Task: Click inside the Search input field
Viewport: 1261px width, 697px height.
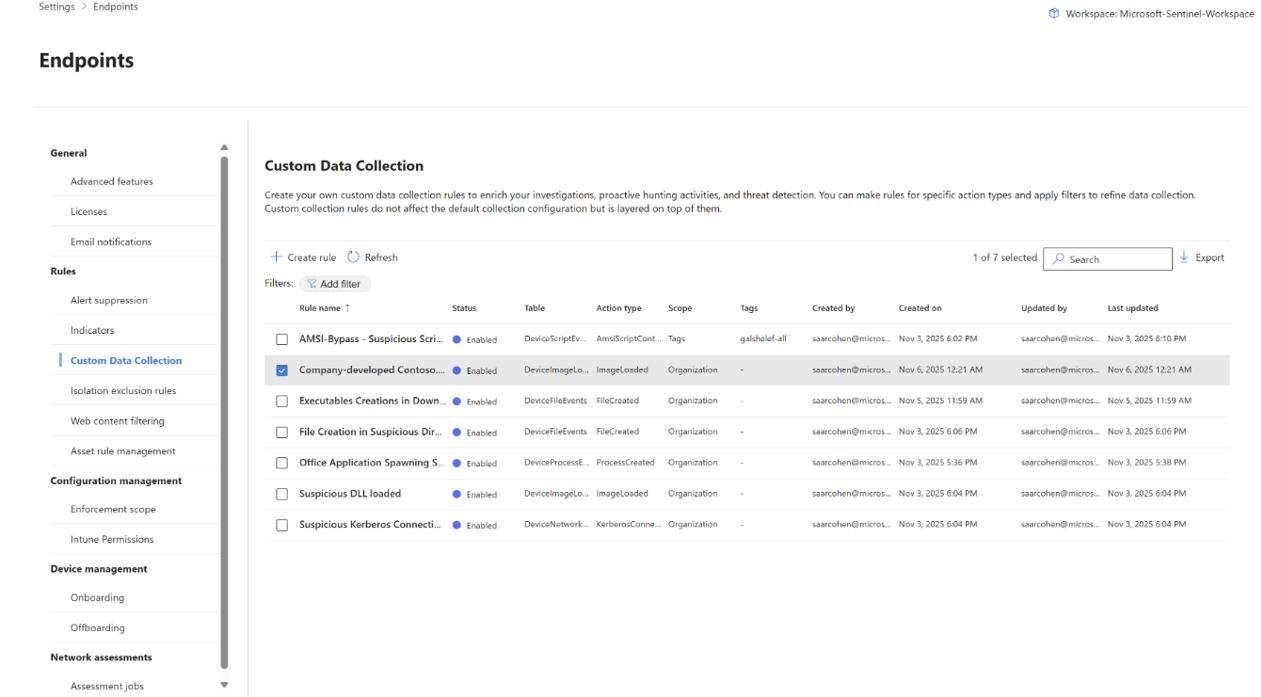Action: click(1115, 259)
